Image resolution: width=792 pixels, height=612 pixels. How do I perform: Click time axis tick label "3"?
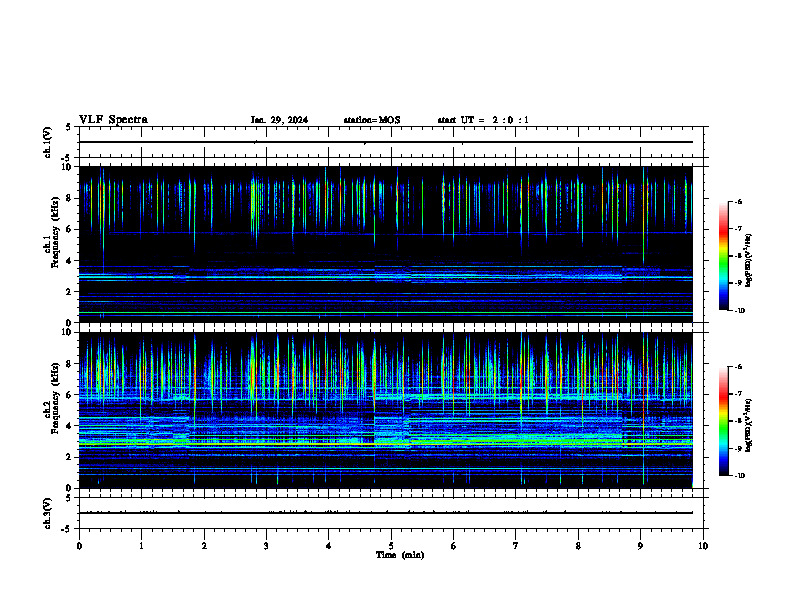266,546
